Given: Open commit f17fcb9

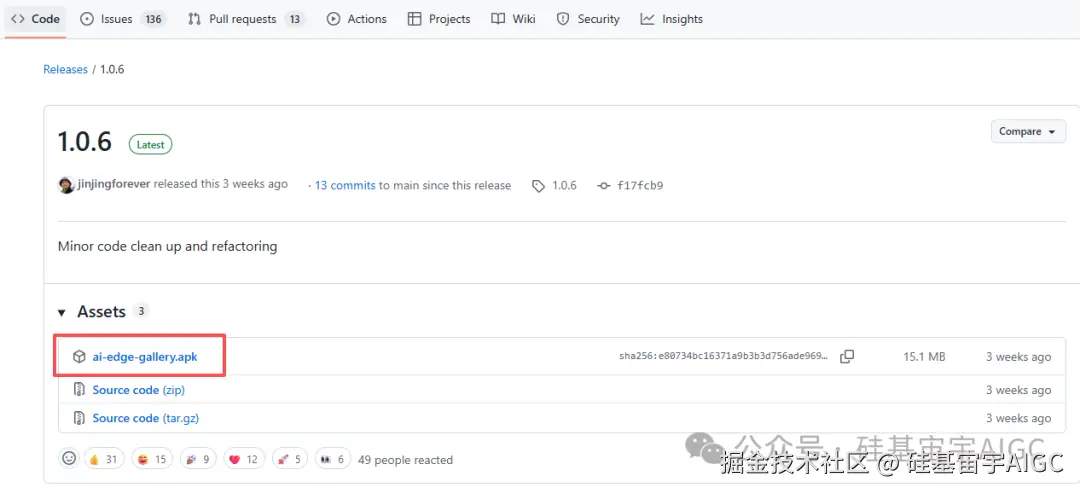Looking at the screenshot, I should [x=640, y=185].
